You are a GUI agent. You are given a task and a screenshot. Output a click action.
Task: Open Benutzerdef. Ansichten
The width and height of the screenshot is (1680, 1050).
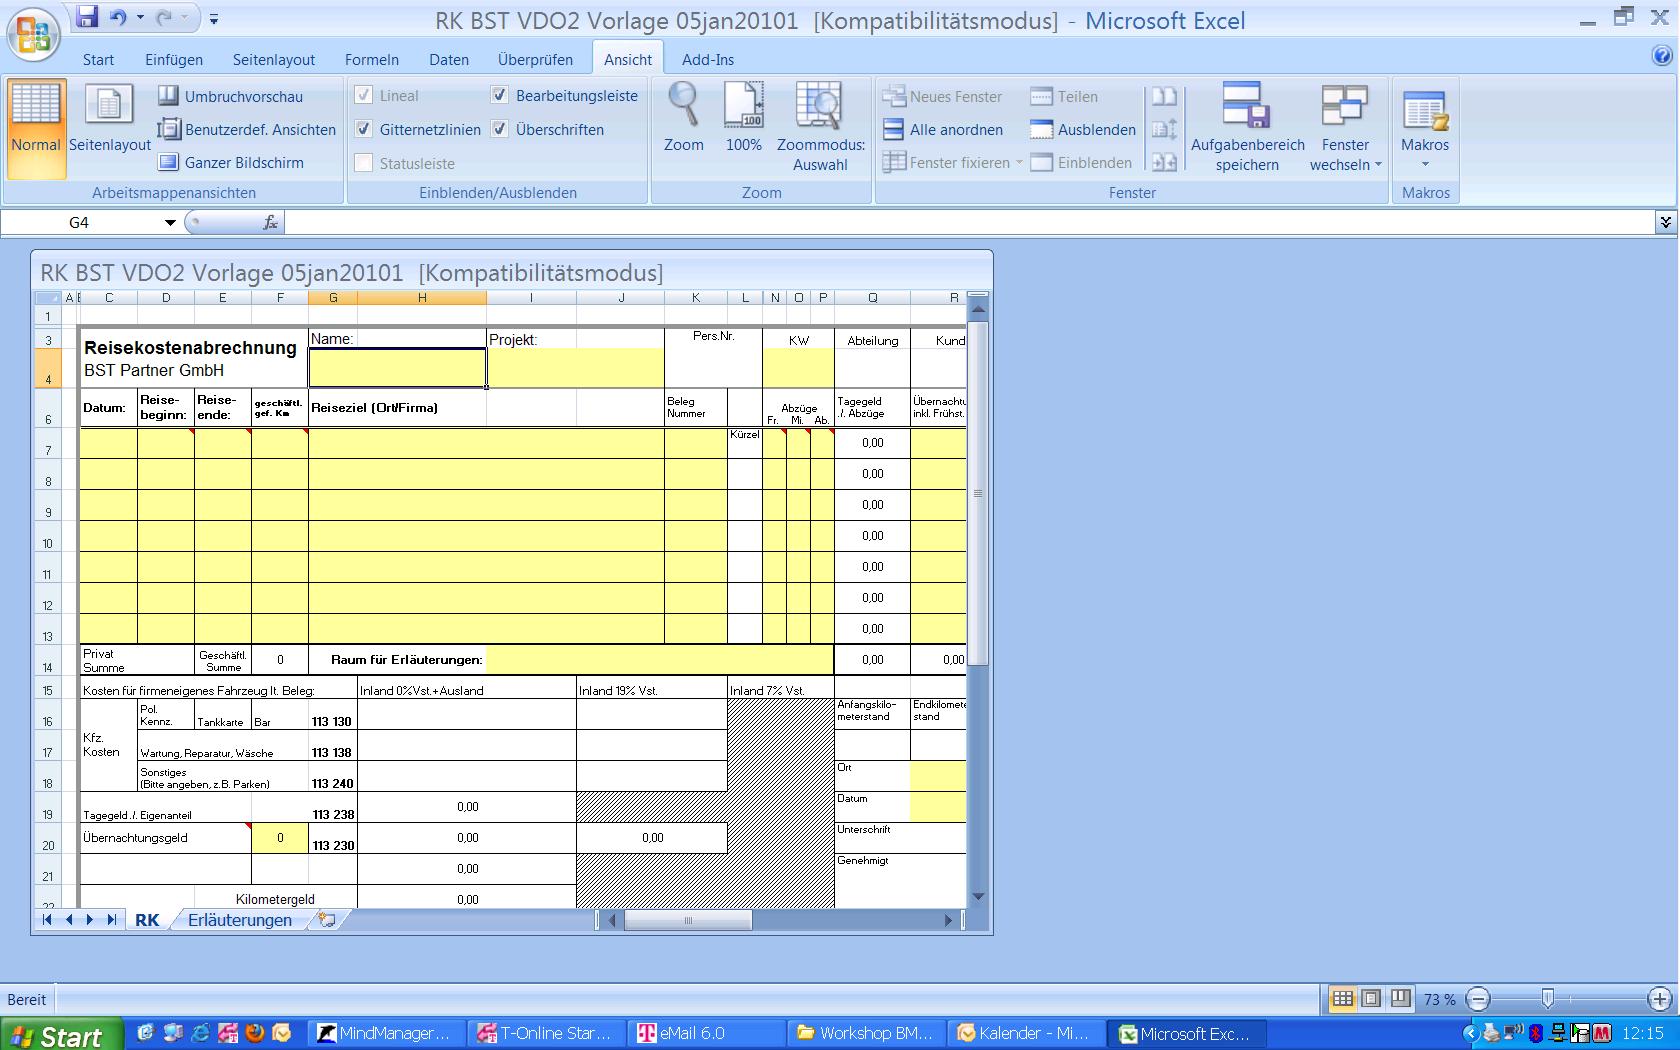[247, 129]
